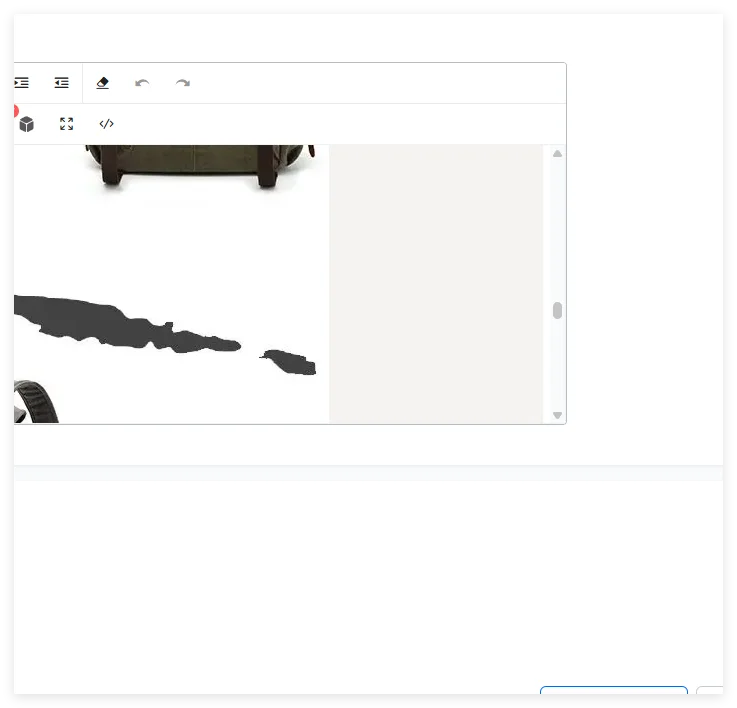The width and height of the screenshot is (737, 708).
Task: Open the source code view
Action: click(x=107, y=124)
